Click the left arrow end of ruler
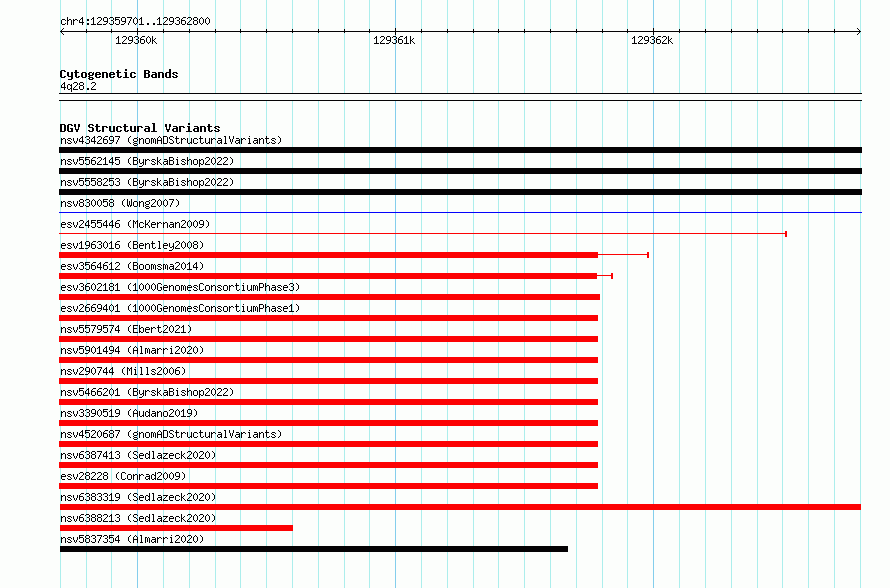 pyautogui.click(x=62, y=32)
